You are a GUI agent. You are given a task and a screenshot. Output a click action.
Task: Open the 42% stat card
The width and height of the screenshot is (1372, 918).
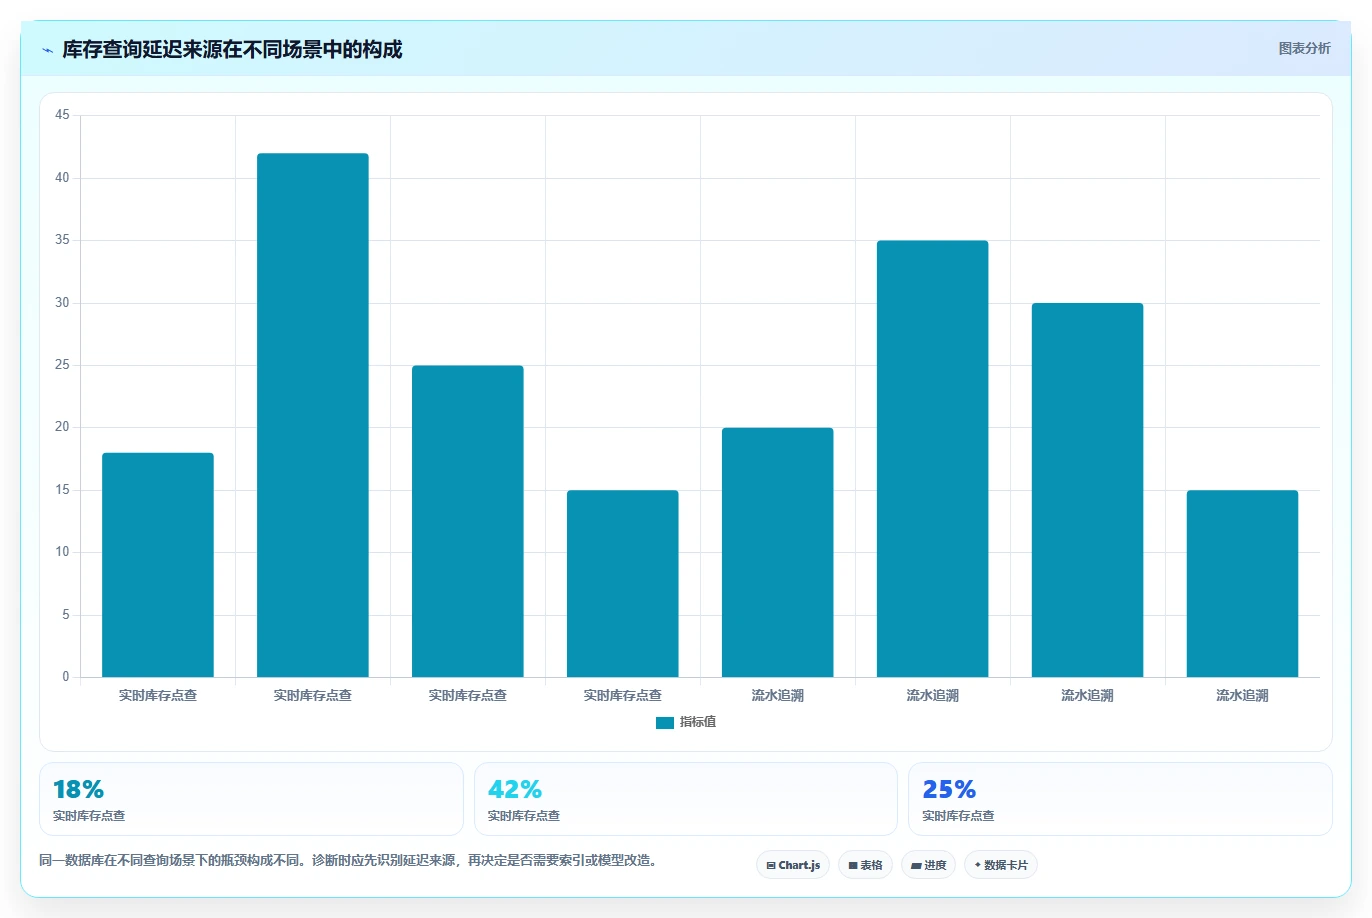tap(686, 799)
